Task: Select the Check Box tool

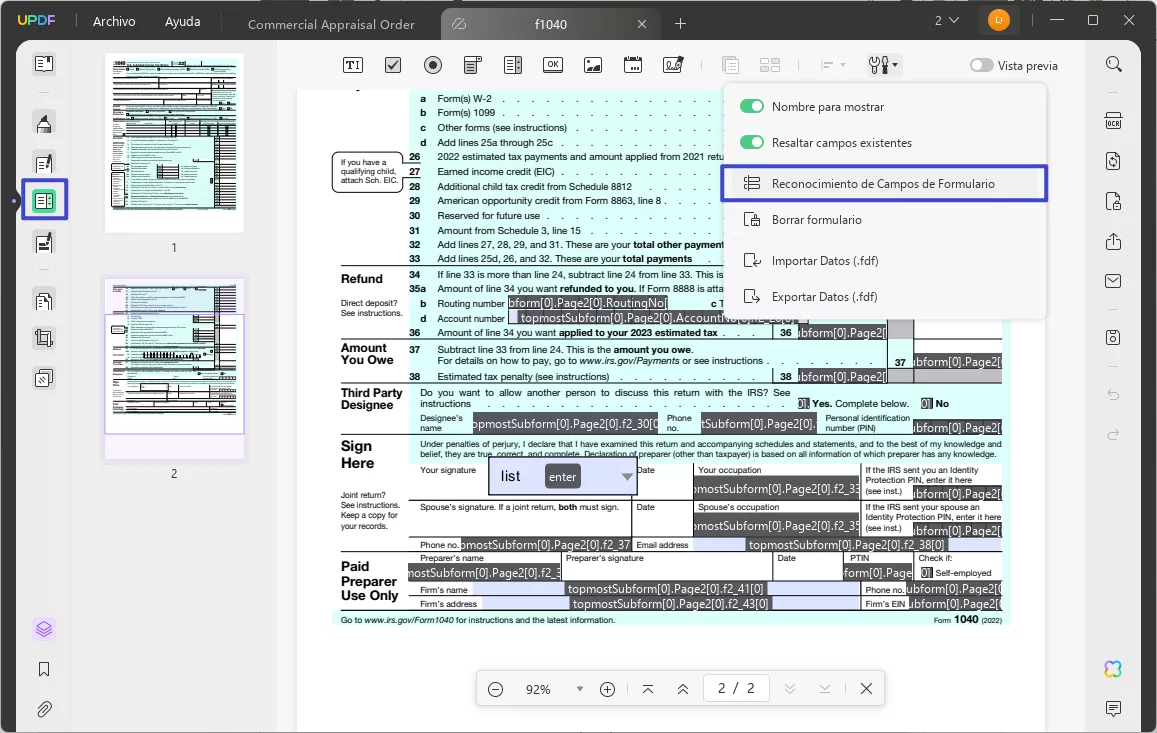Action: 393,65
